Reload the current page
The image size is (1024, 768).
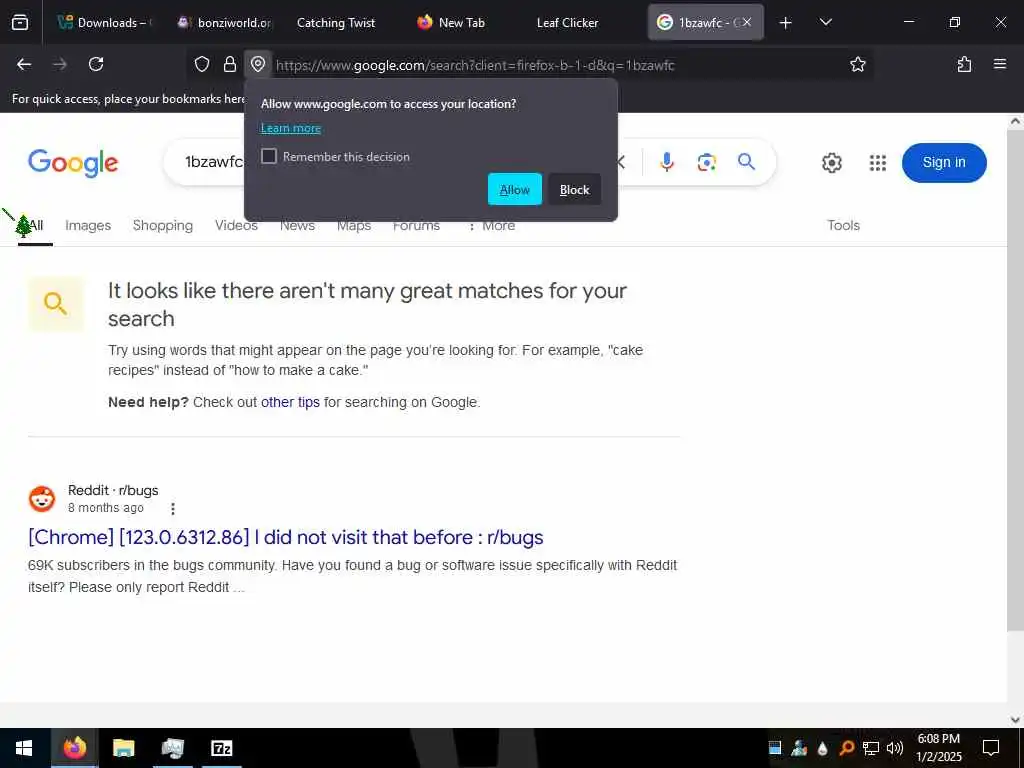point(96,64)
